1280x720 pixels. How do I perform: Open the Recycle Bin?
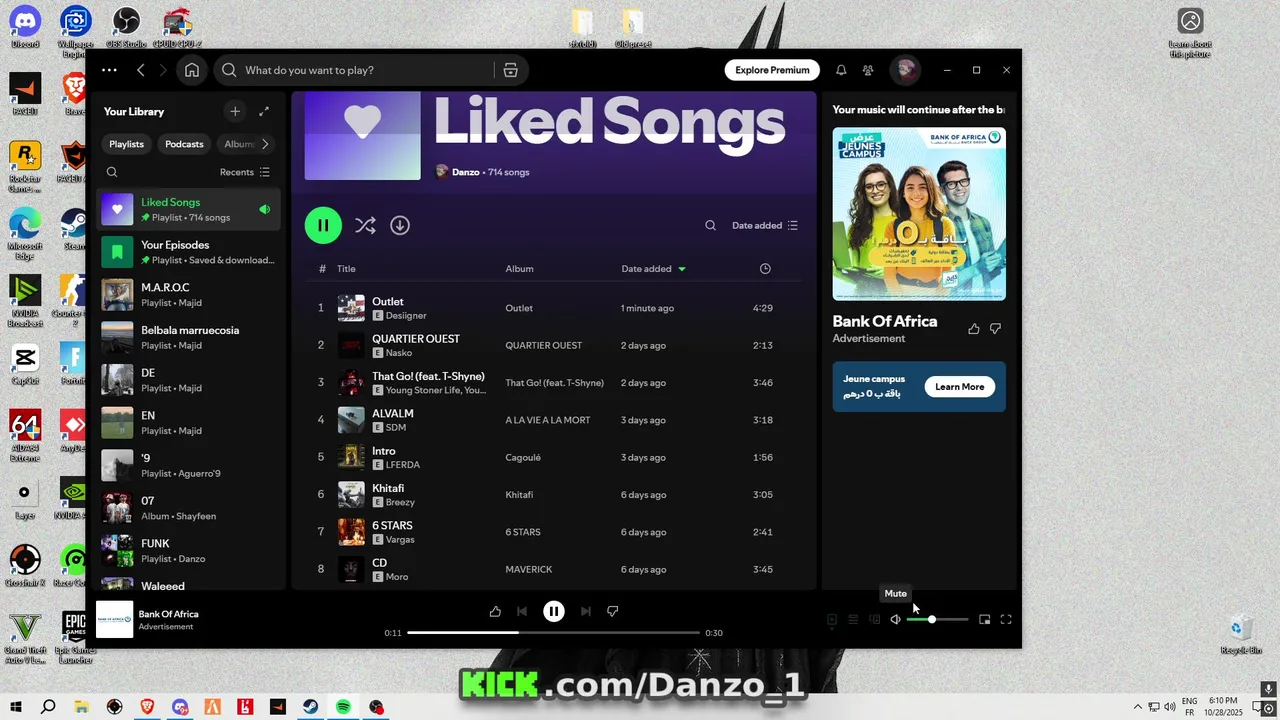point(1241,634)
